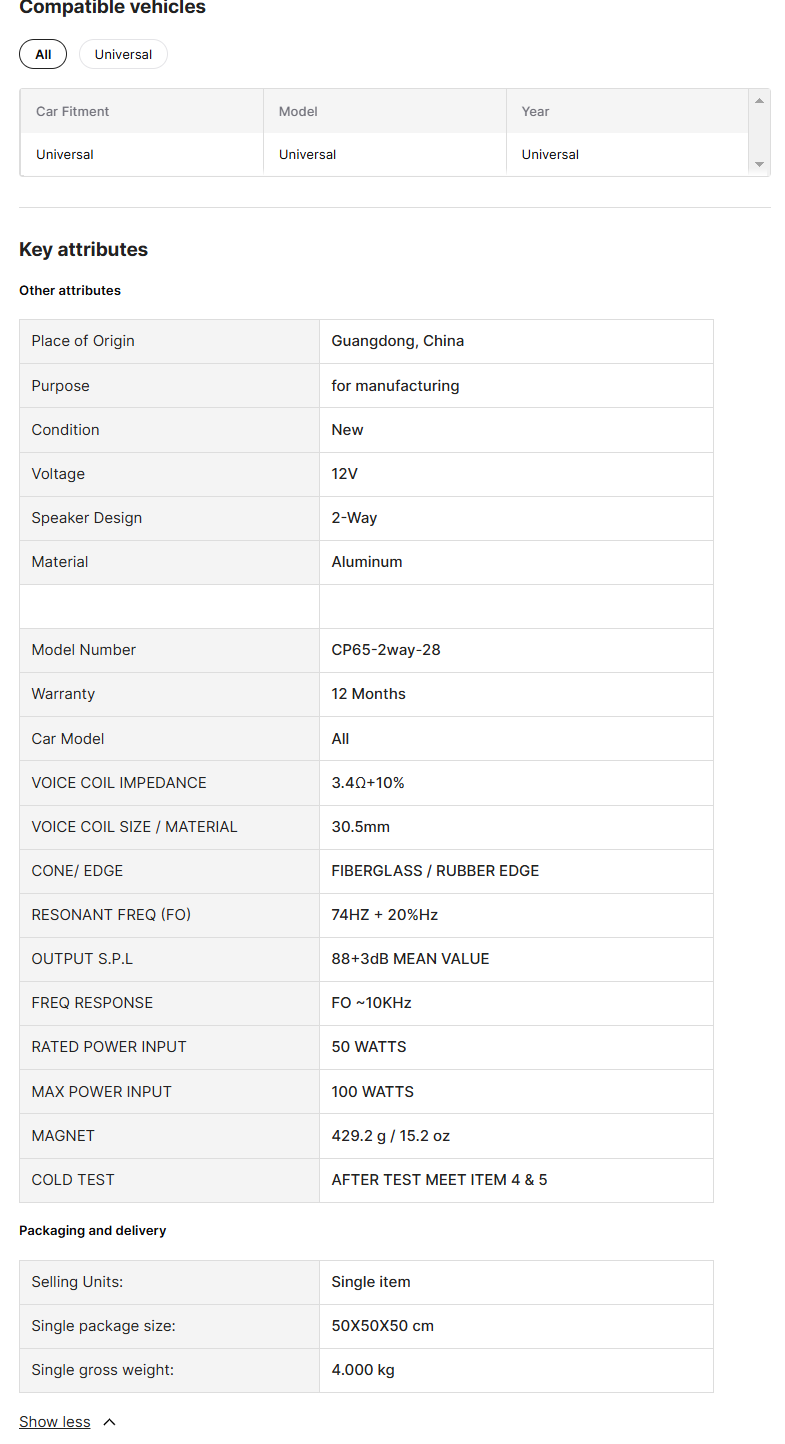Click the model number value CP65-2way-28

coord(386,650)
